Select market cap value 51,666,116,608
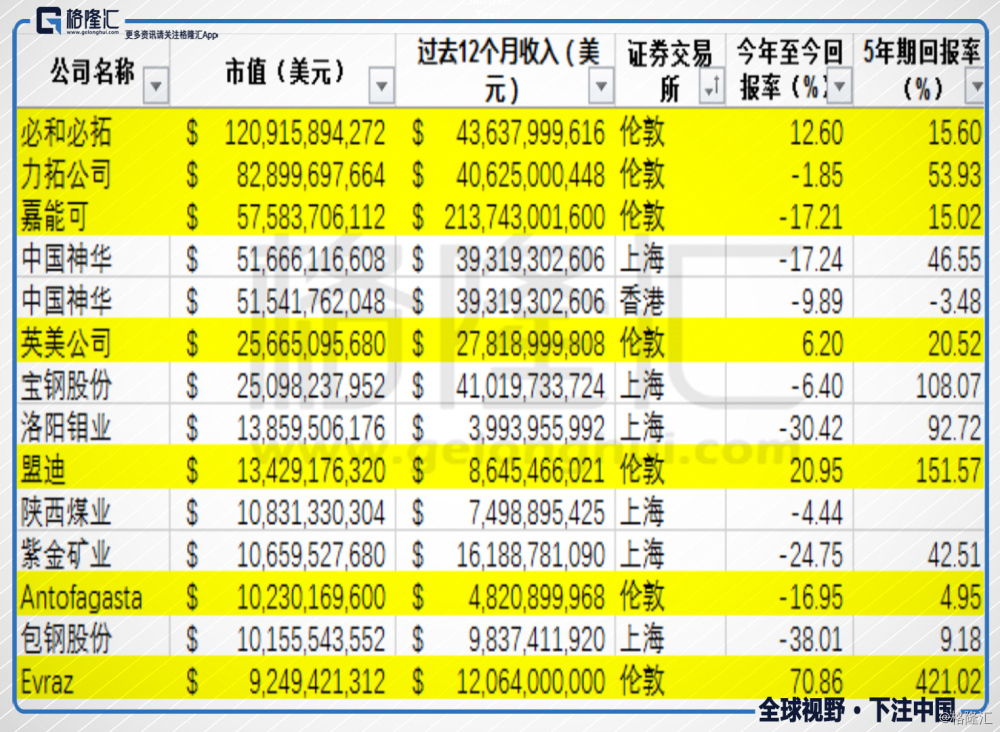The image size is (1000, 732). [311, 260]
